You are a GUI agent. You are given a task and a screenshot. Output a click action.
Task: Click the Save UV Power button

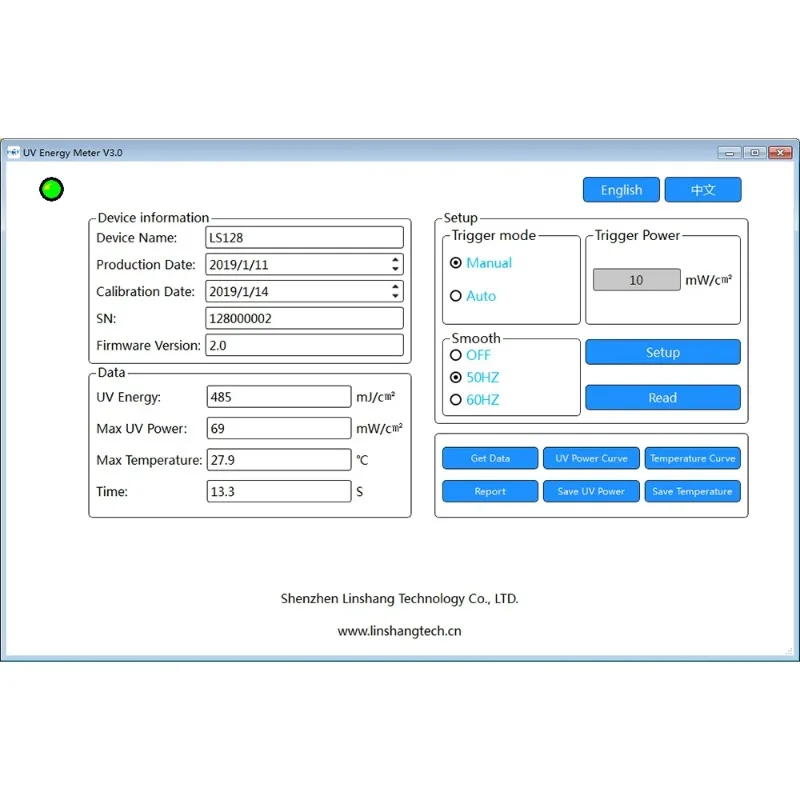pos(591,491)
